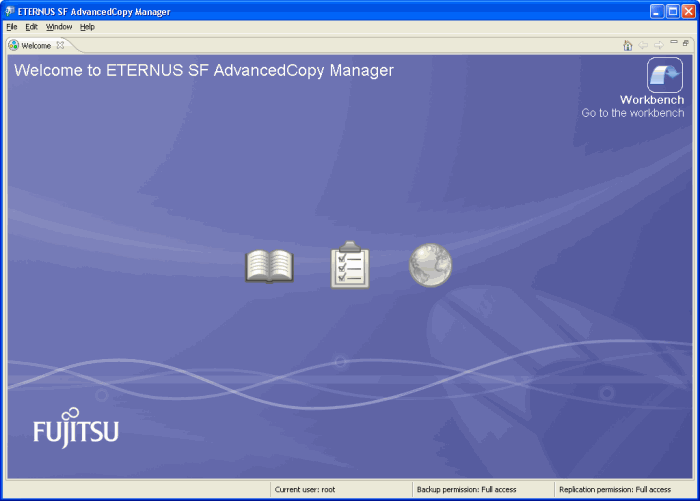Viewport: 700px width, 501px height.
Task: Maximize the ETERNUS SF AdvancedCopy Manager window
Action: (x=672, y=11)
